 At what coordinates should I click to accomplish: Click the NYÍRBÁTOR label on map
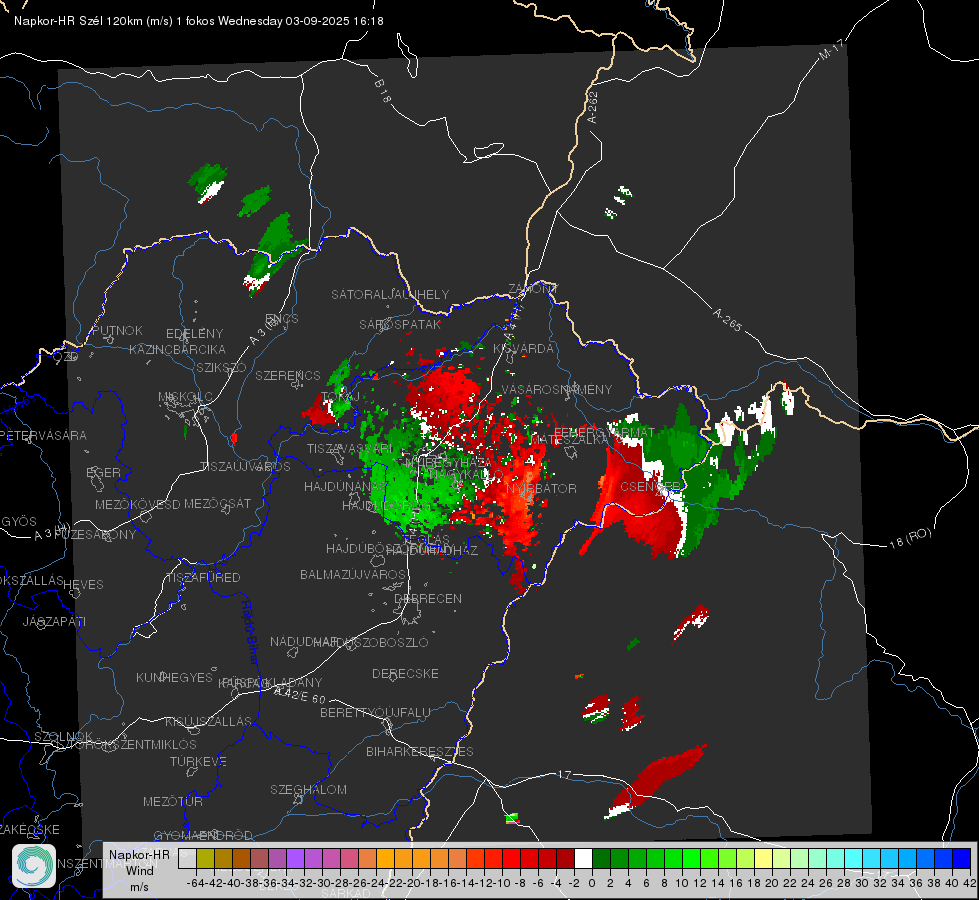pos(541,488)
